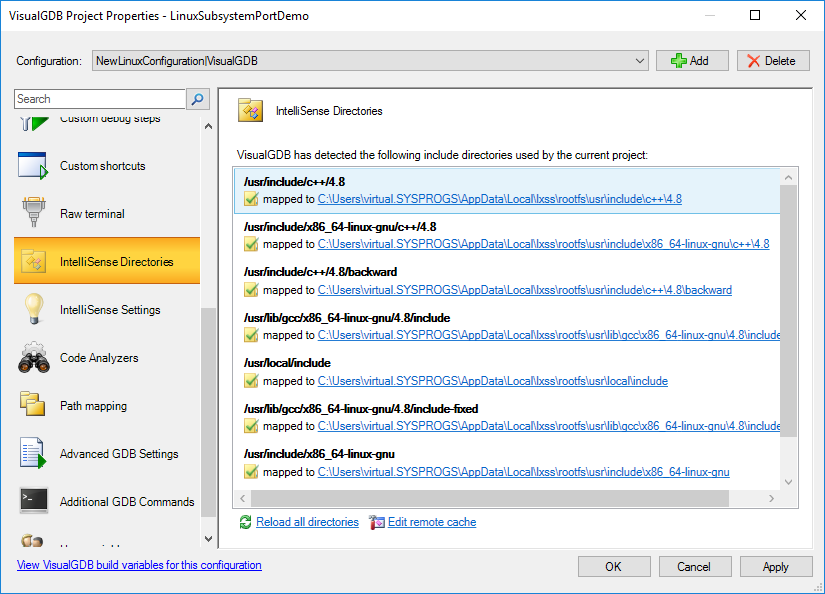Click the Delete configuration button
Viewport: 825px width, 594px height.
[773, 61]
